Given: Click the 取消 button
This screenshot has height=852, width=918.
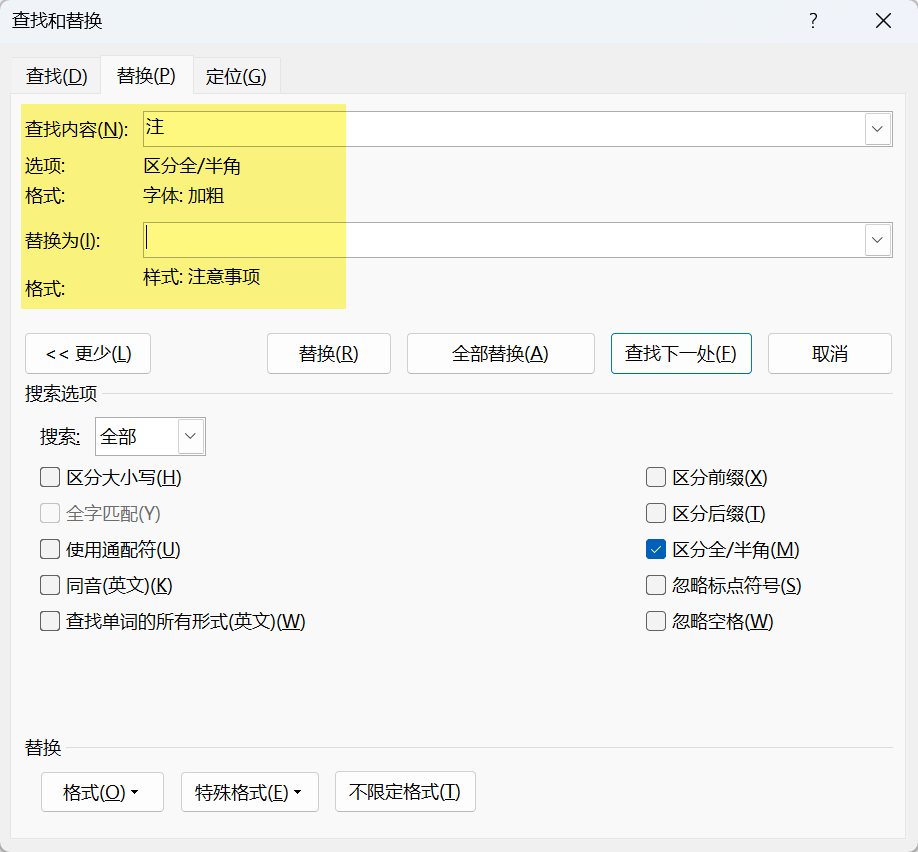Looking at the screenshot, I should coord(830,354).
